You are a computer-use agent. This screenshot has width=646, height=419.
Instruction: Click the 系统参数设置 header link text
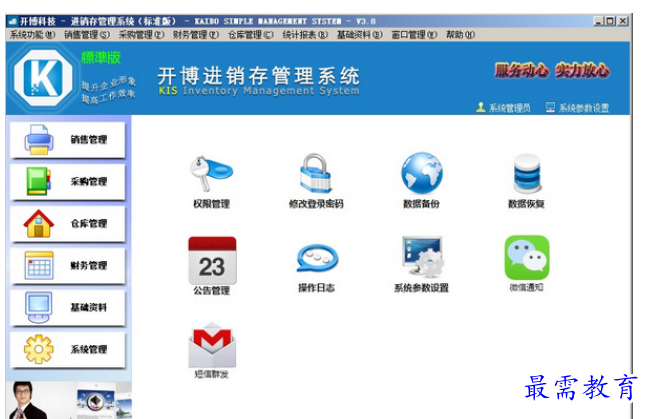584,108
